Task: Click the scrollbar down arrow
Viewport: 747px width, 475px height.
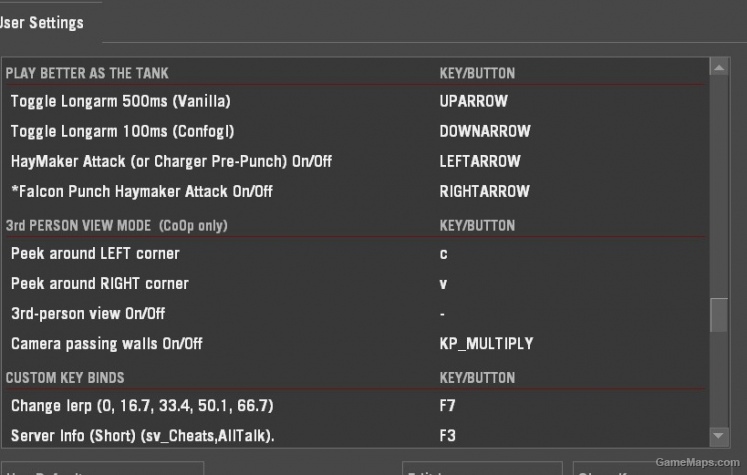Action: 718,435
